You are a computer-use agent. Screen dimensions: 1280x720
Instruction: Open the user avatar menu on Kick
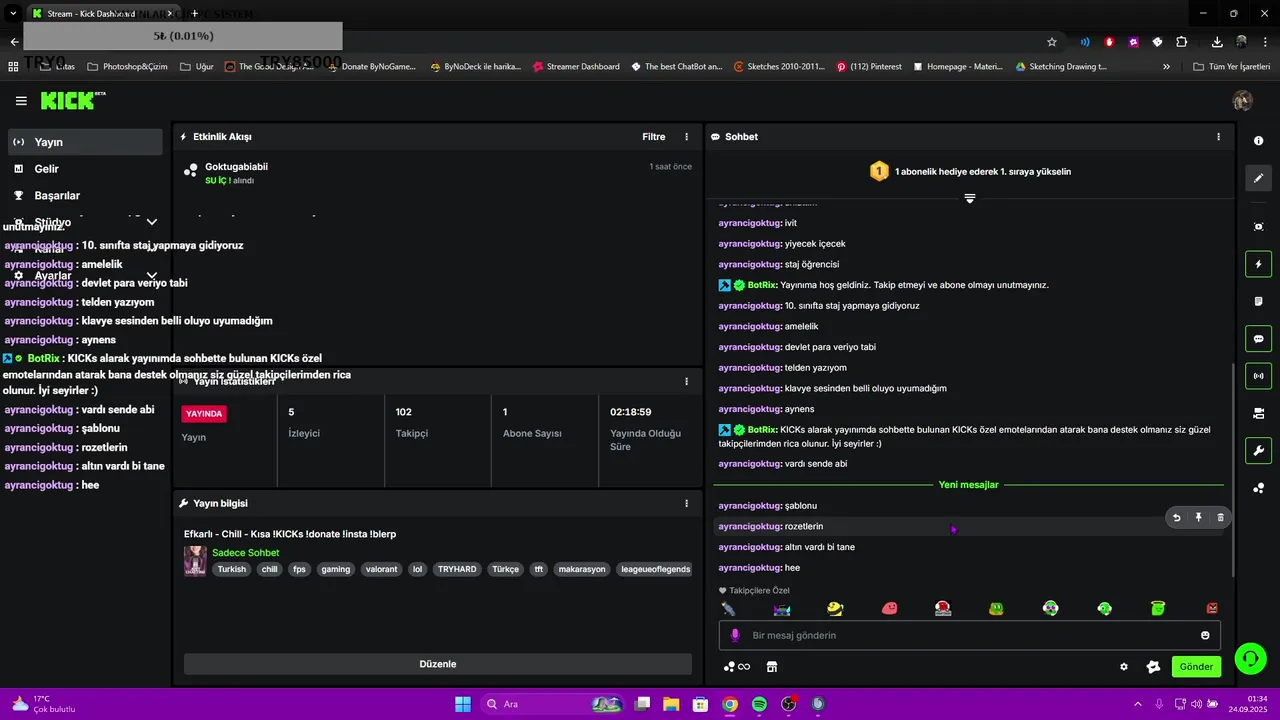tap(1243, 101)
